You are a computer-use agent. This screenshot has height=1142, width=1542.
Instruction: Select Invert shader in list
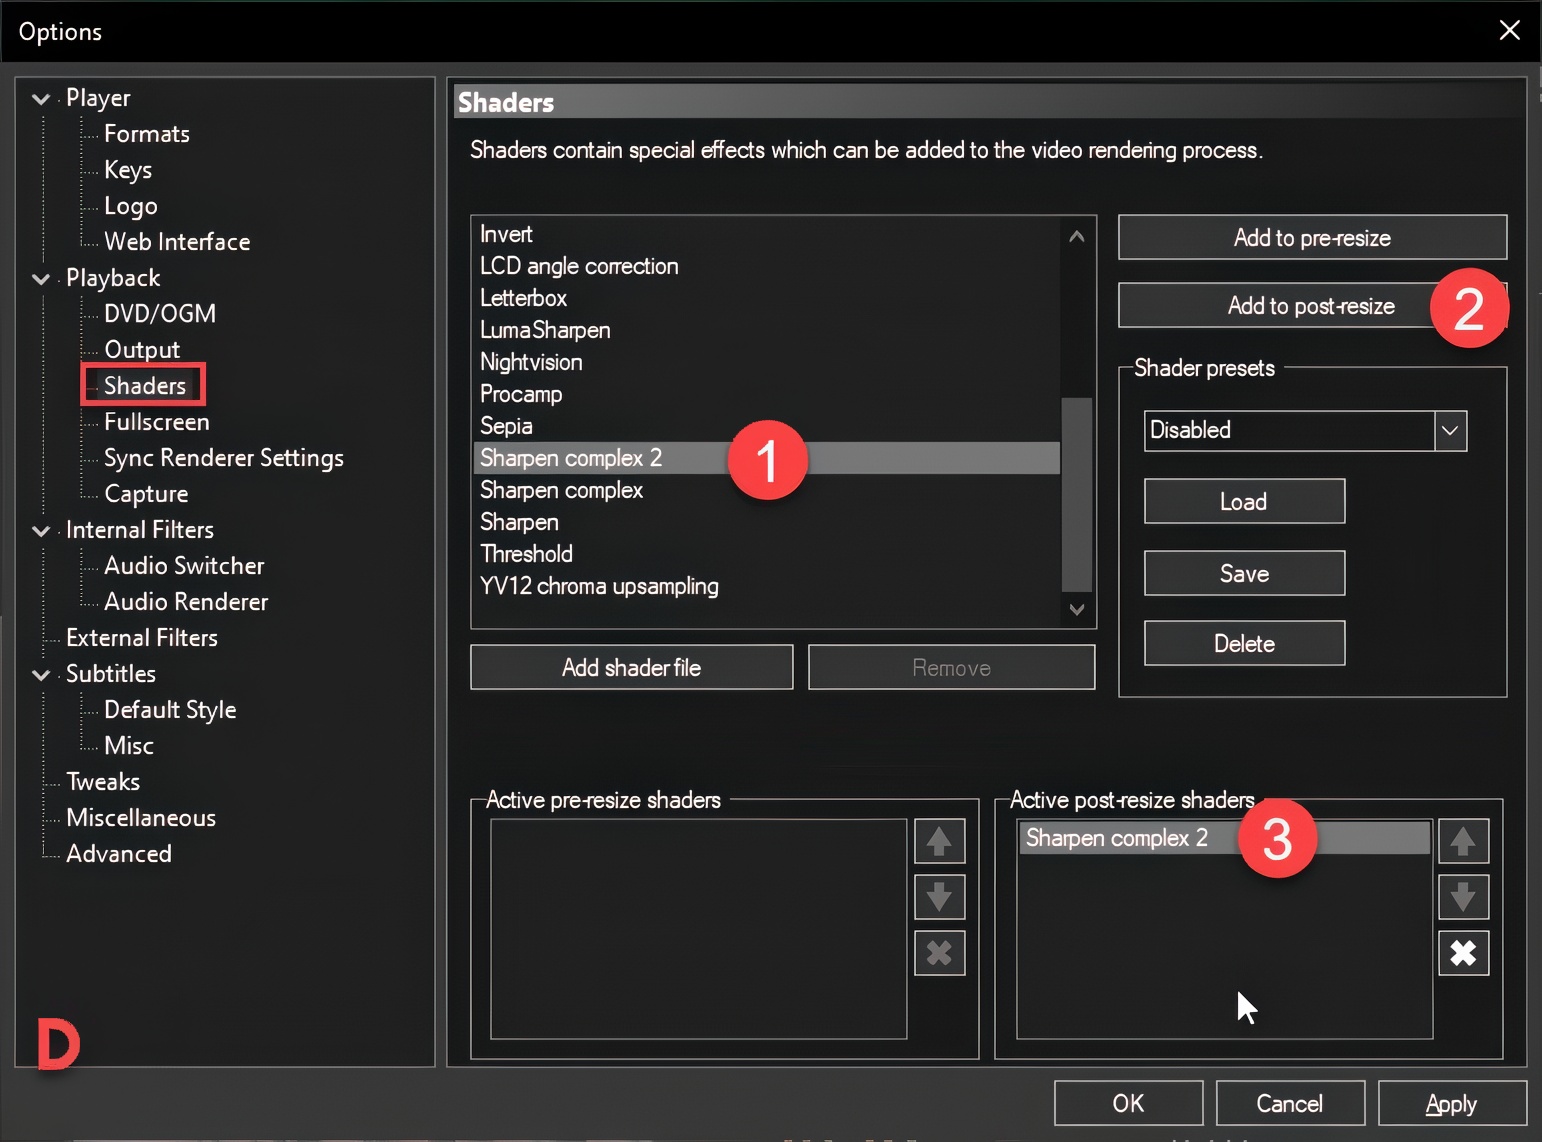click(766, 234)
